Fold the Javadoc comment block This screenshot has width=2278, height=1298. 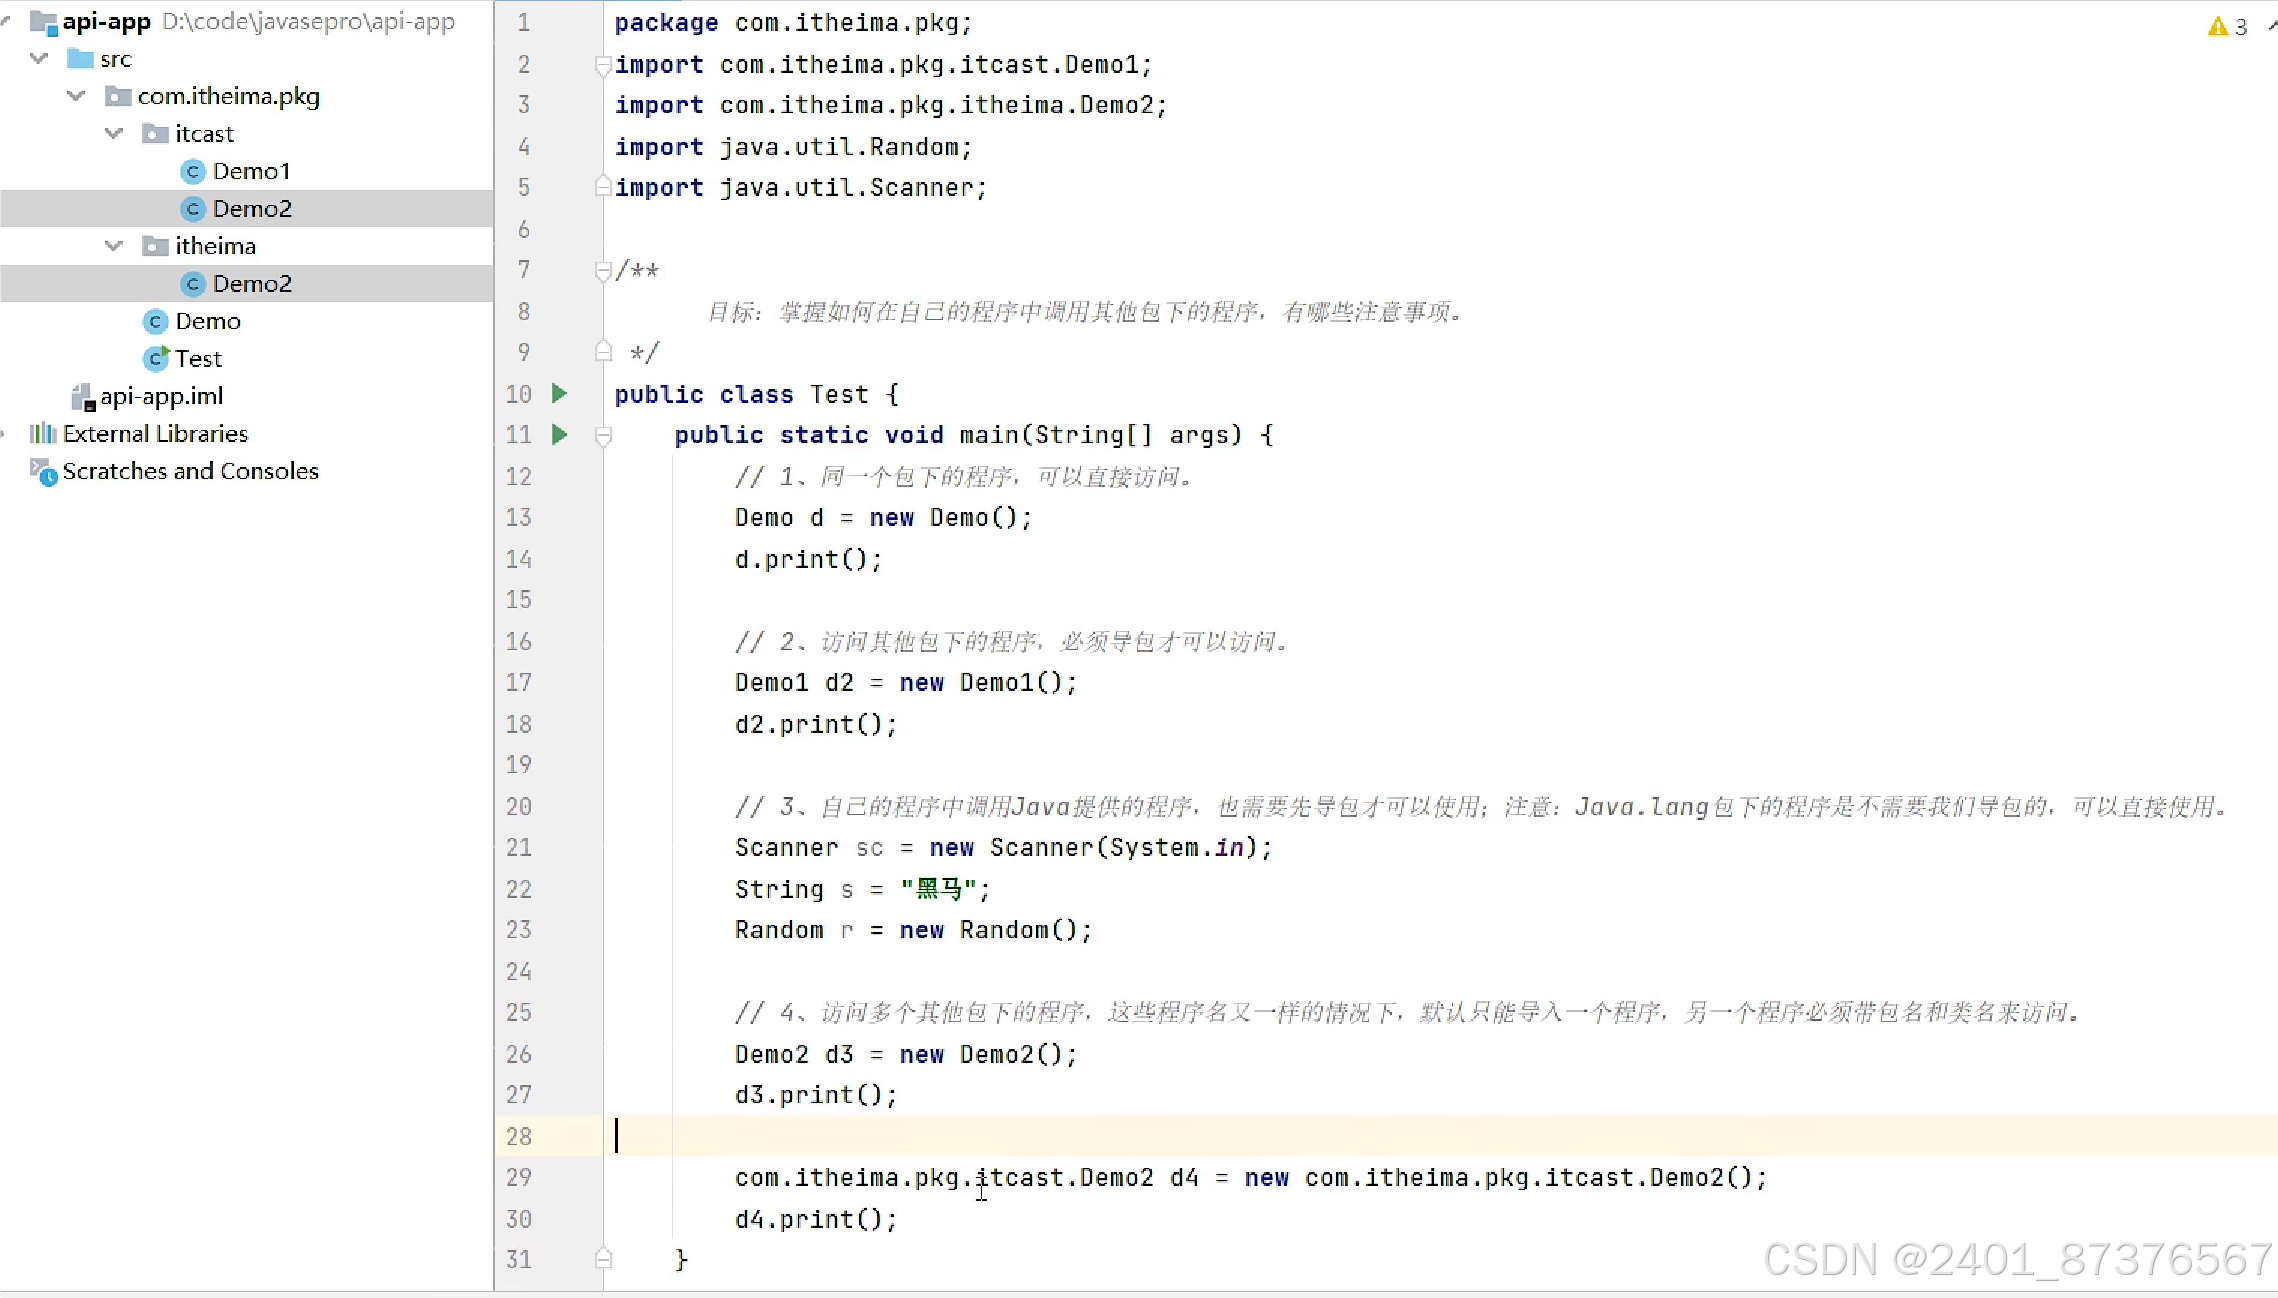[603, 271]
